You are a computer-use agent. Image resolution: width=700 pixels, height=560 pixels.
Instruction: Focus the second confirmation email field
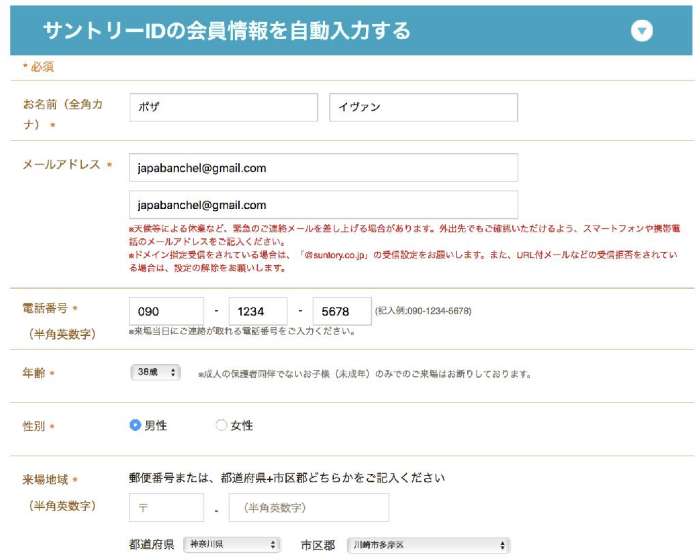click(323, 204)
